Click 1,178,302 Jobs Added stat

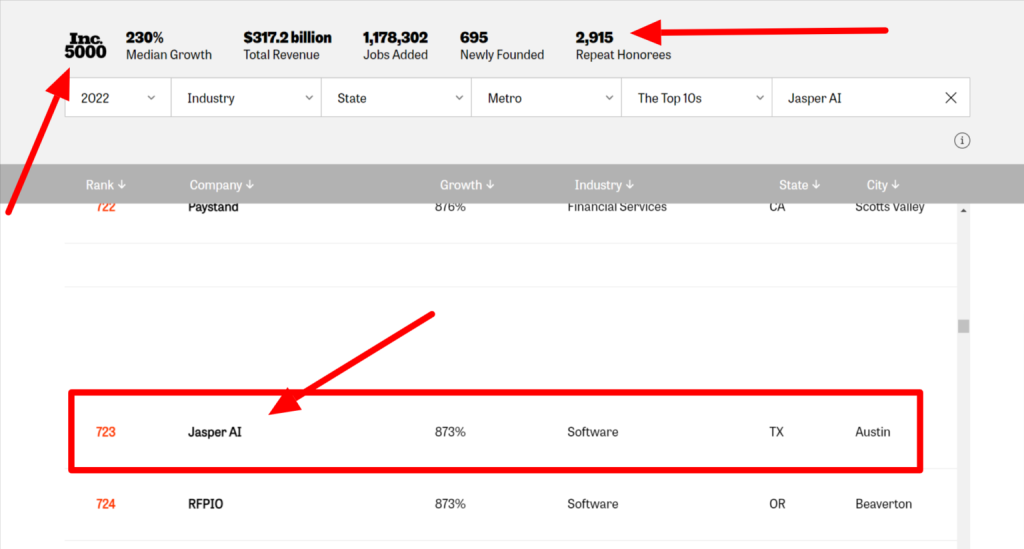point(395,46)
